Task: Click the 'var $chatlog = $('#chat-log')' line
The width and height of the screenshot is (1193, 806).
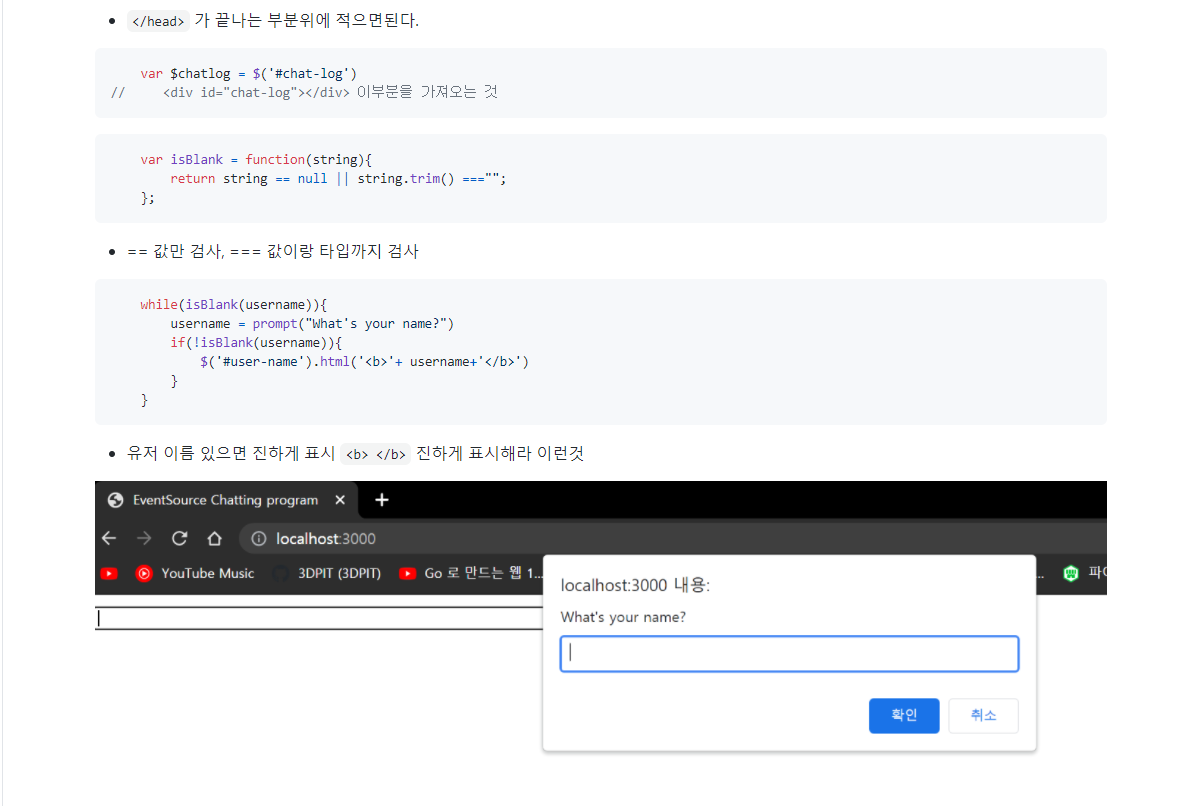Action: pos(248,73)
